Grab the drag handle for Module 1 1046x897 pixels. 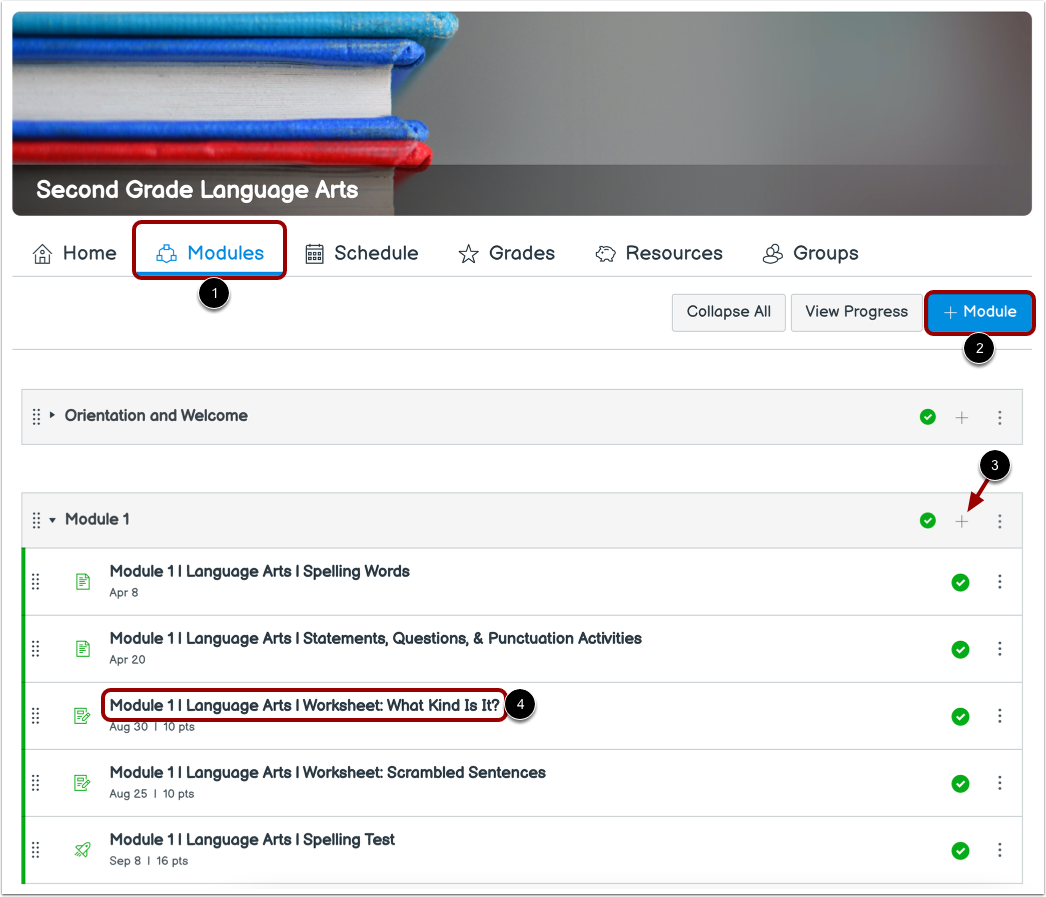[x=37, y=519]
